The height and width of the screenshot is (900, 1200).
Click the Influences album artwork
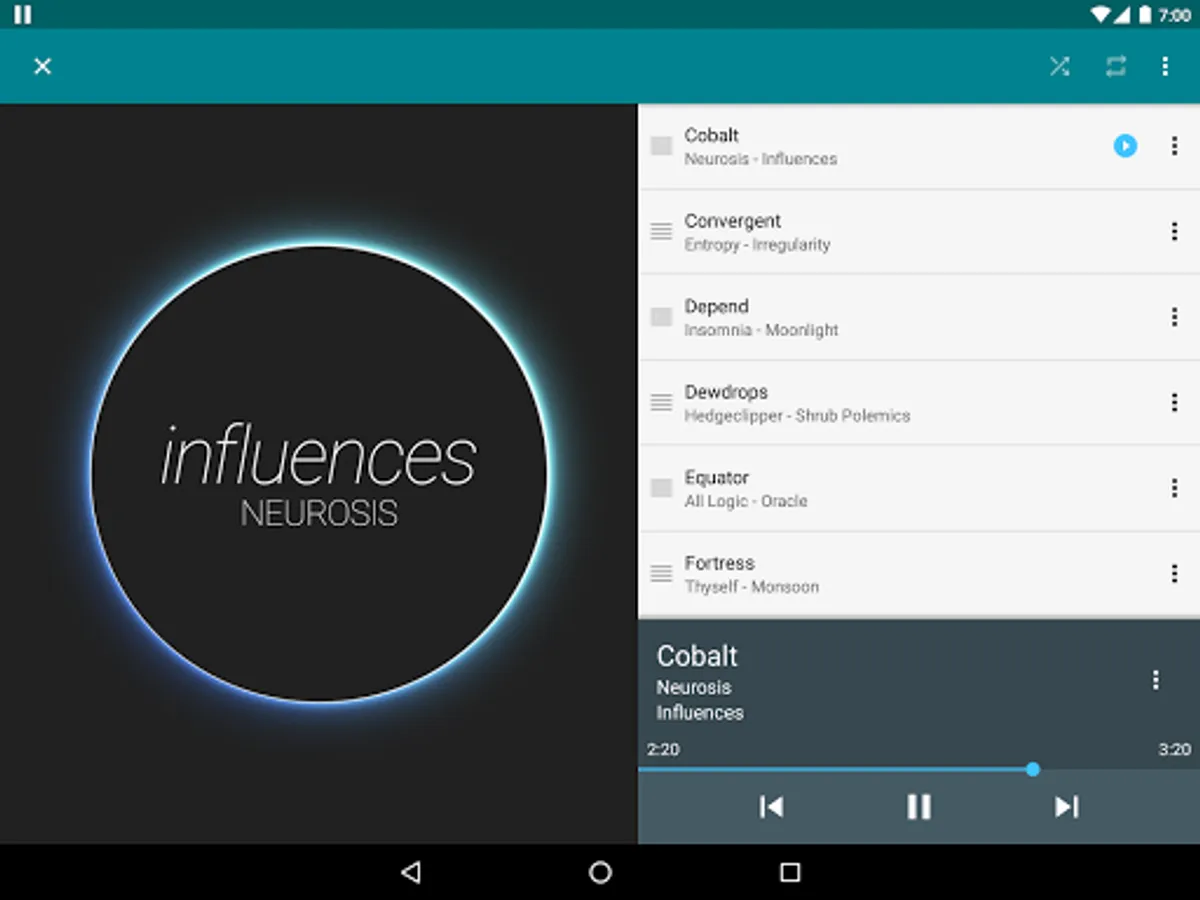tap(319, 473)
